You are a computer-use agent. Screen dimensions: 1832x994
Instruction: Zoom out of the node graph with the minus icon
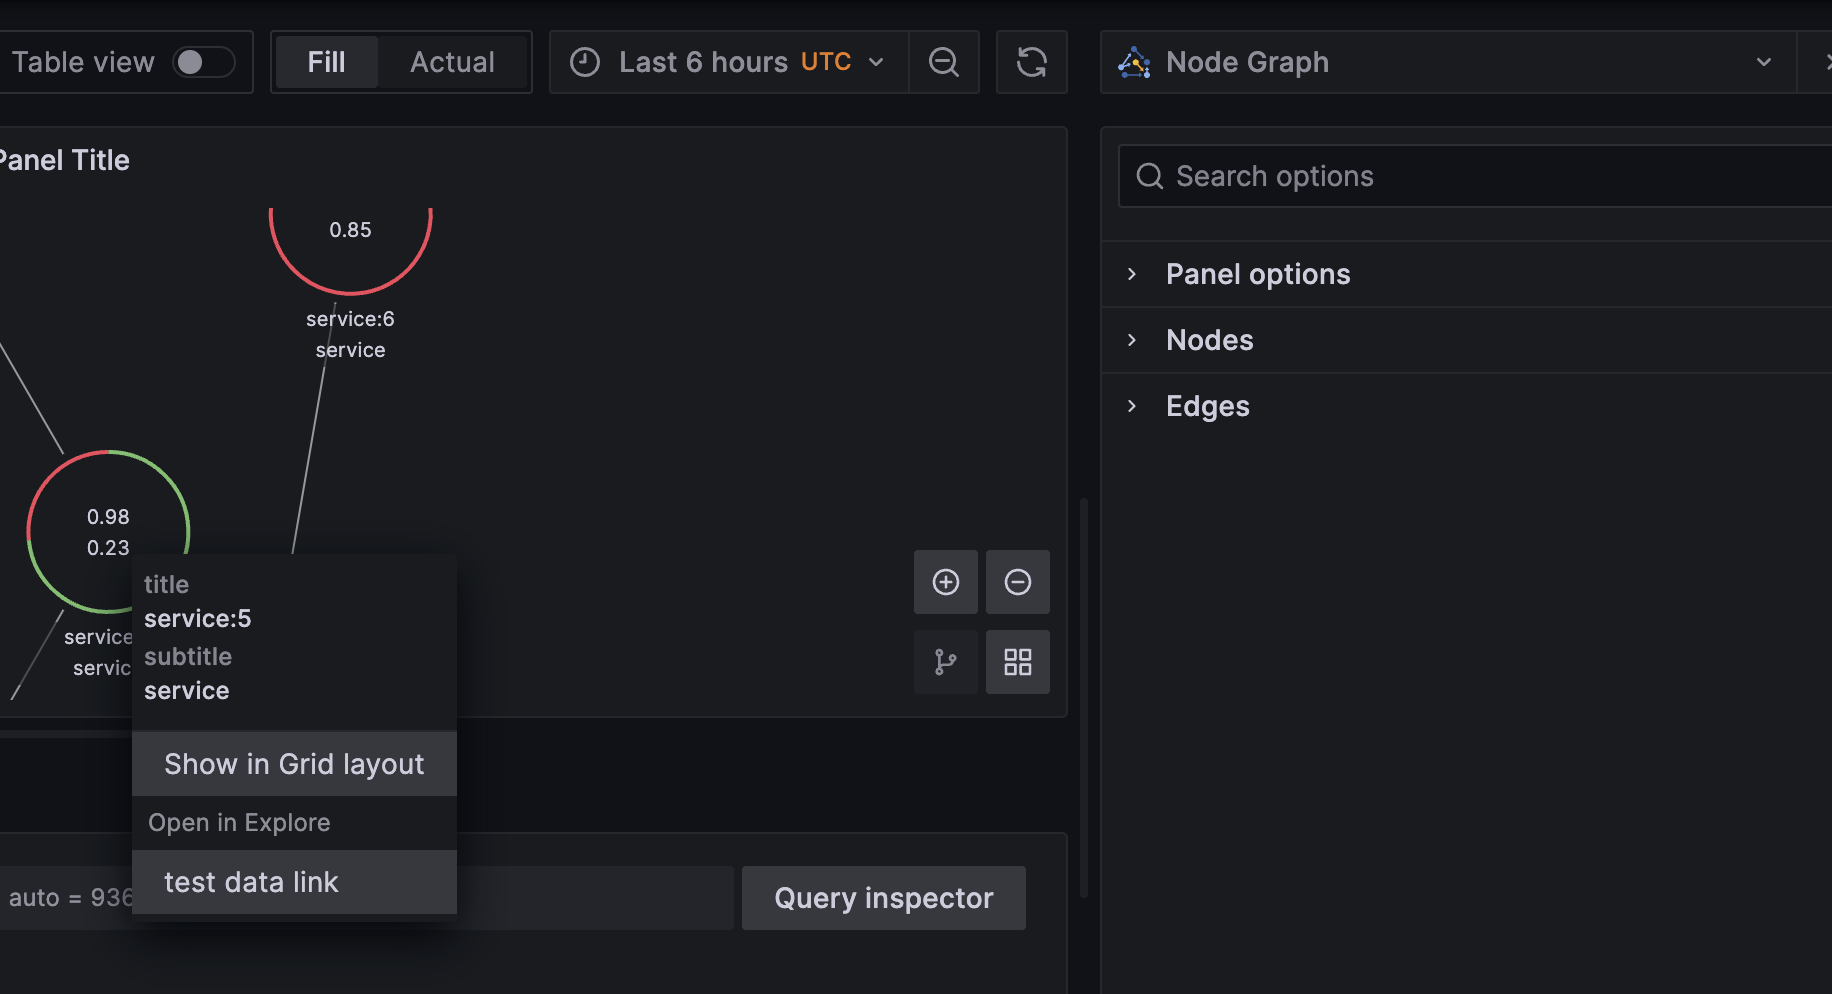pos(1017,582)
